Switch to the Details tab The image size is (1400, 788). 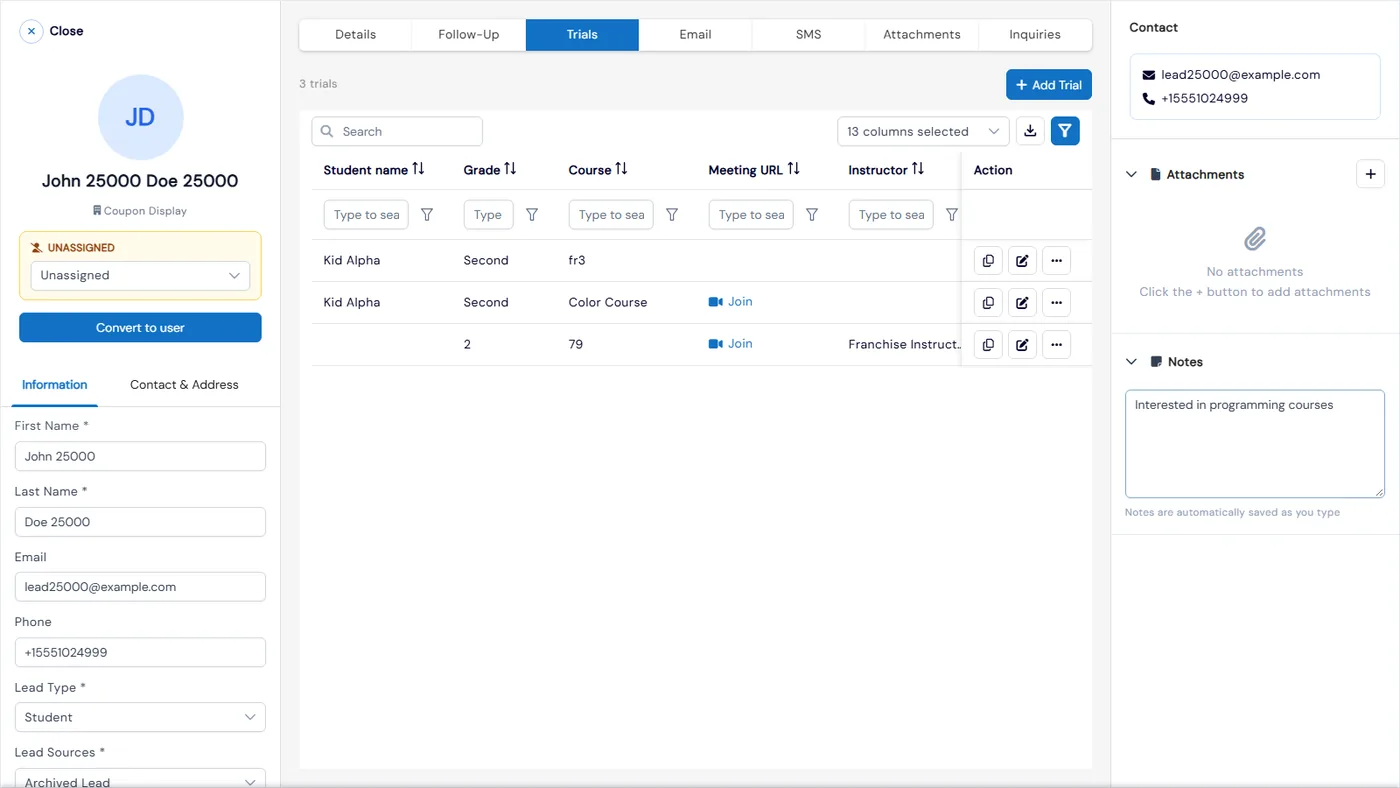tap(355, 34)
